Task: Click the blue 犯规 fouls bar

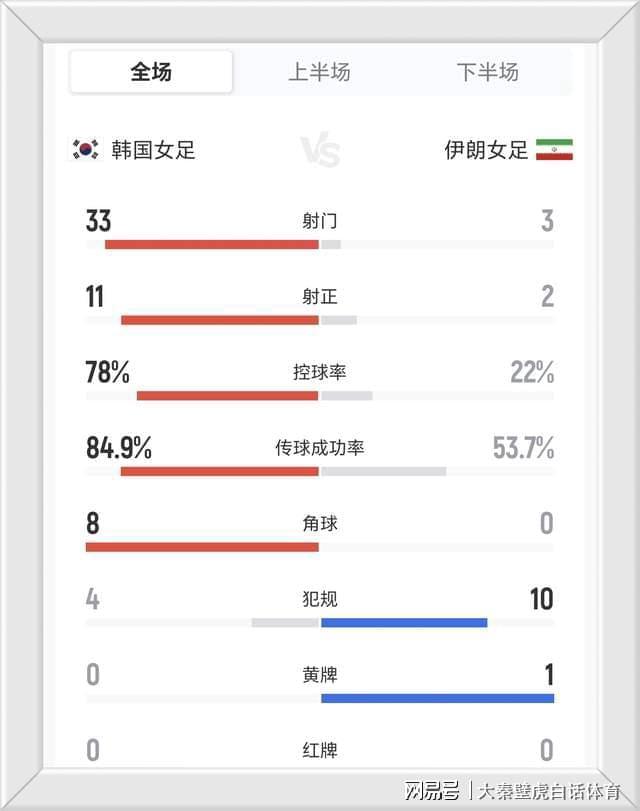Action: [404, 622]
